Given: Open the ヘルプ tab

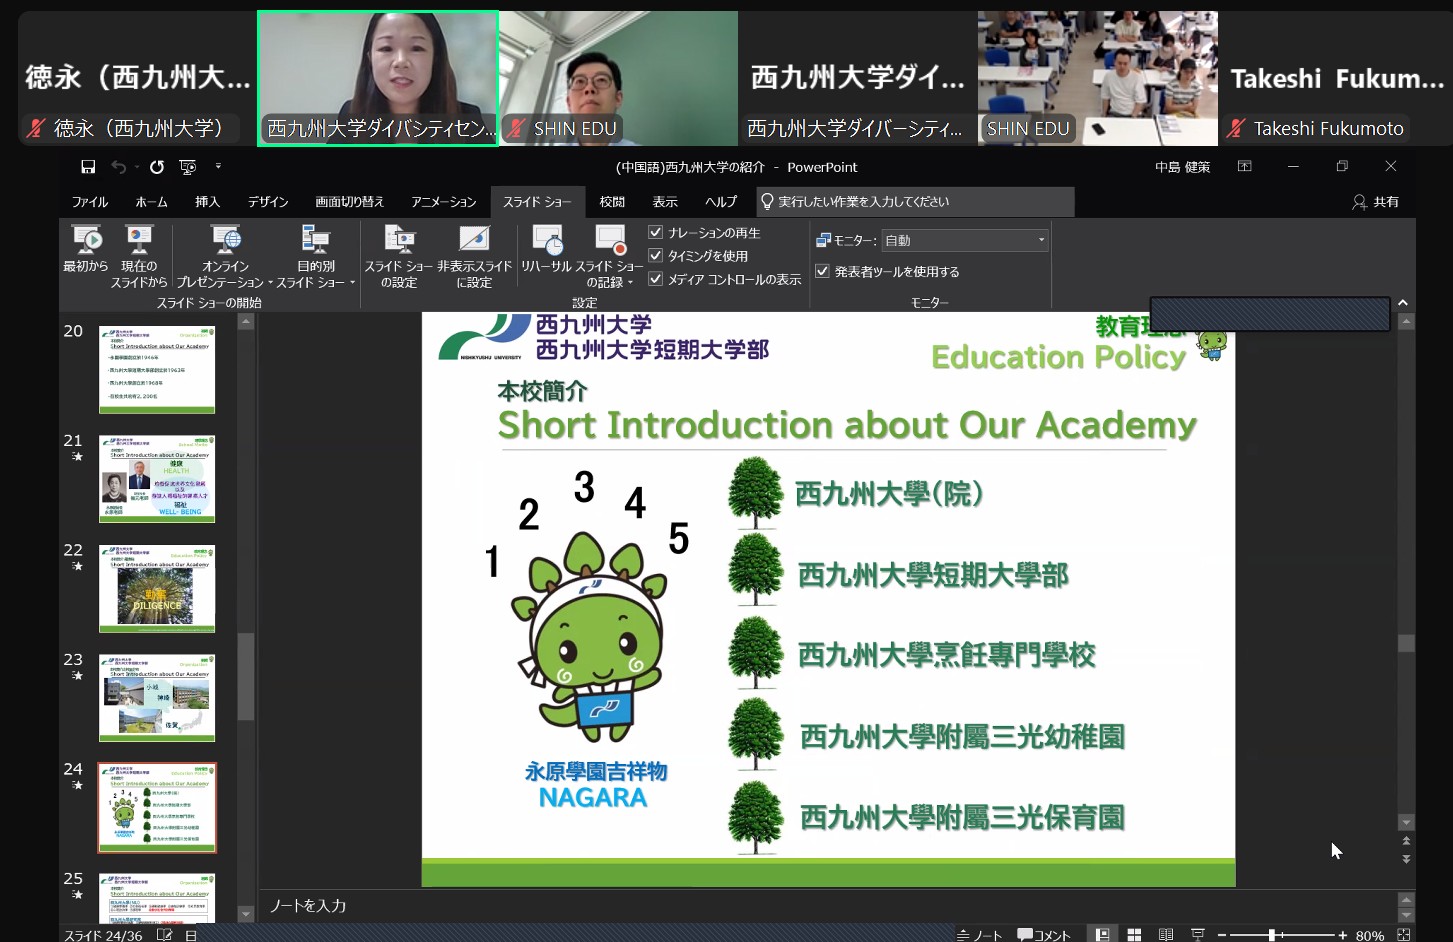Looking at the screenshot, I should (721, 202).
